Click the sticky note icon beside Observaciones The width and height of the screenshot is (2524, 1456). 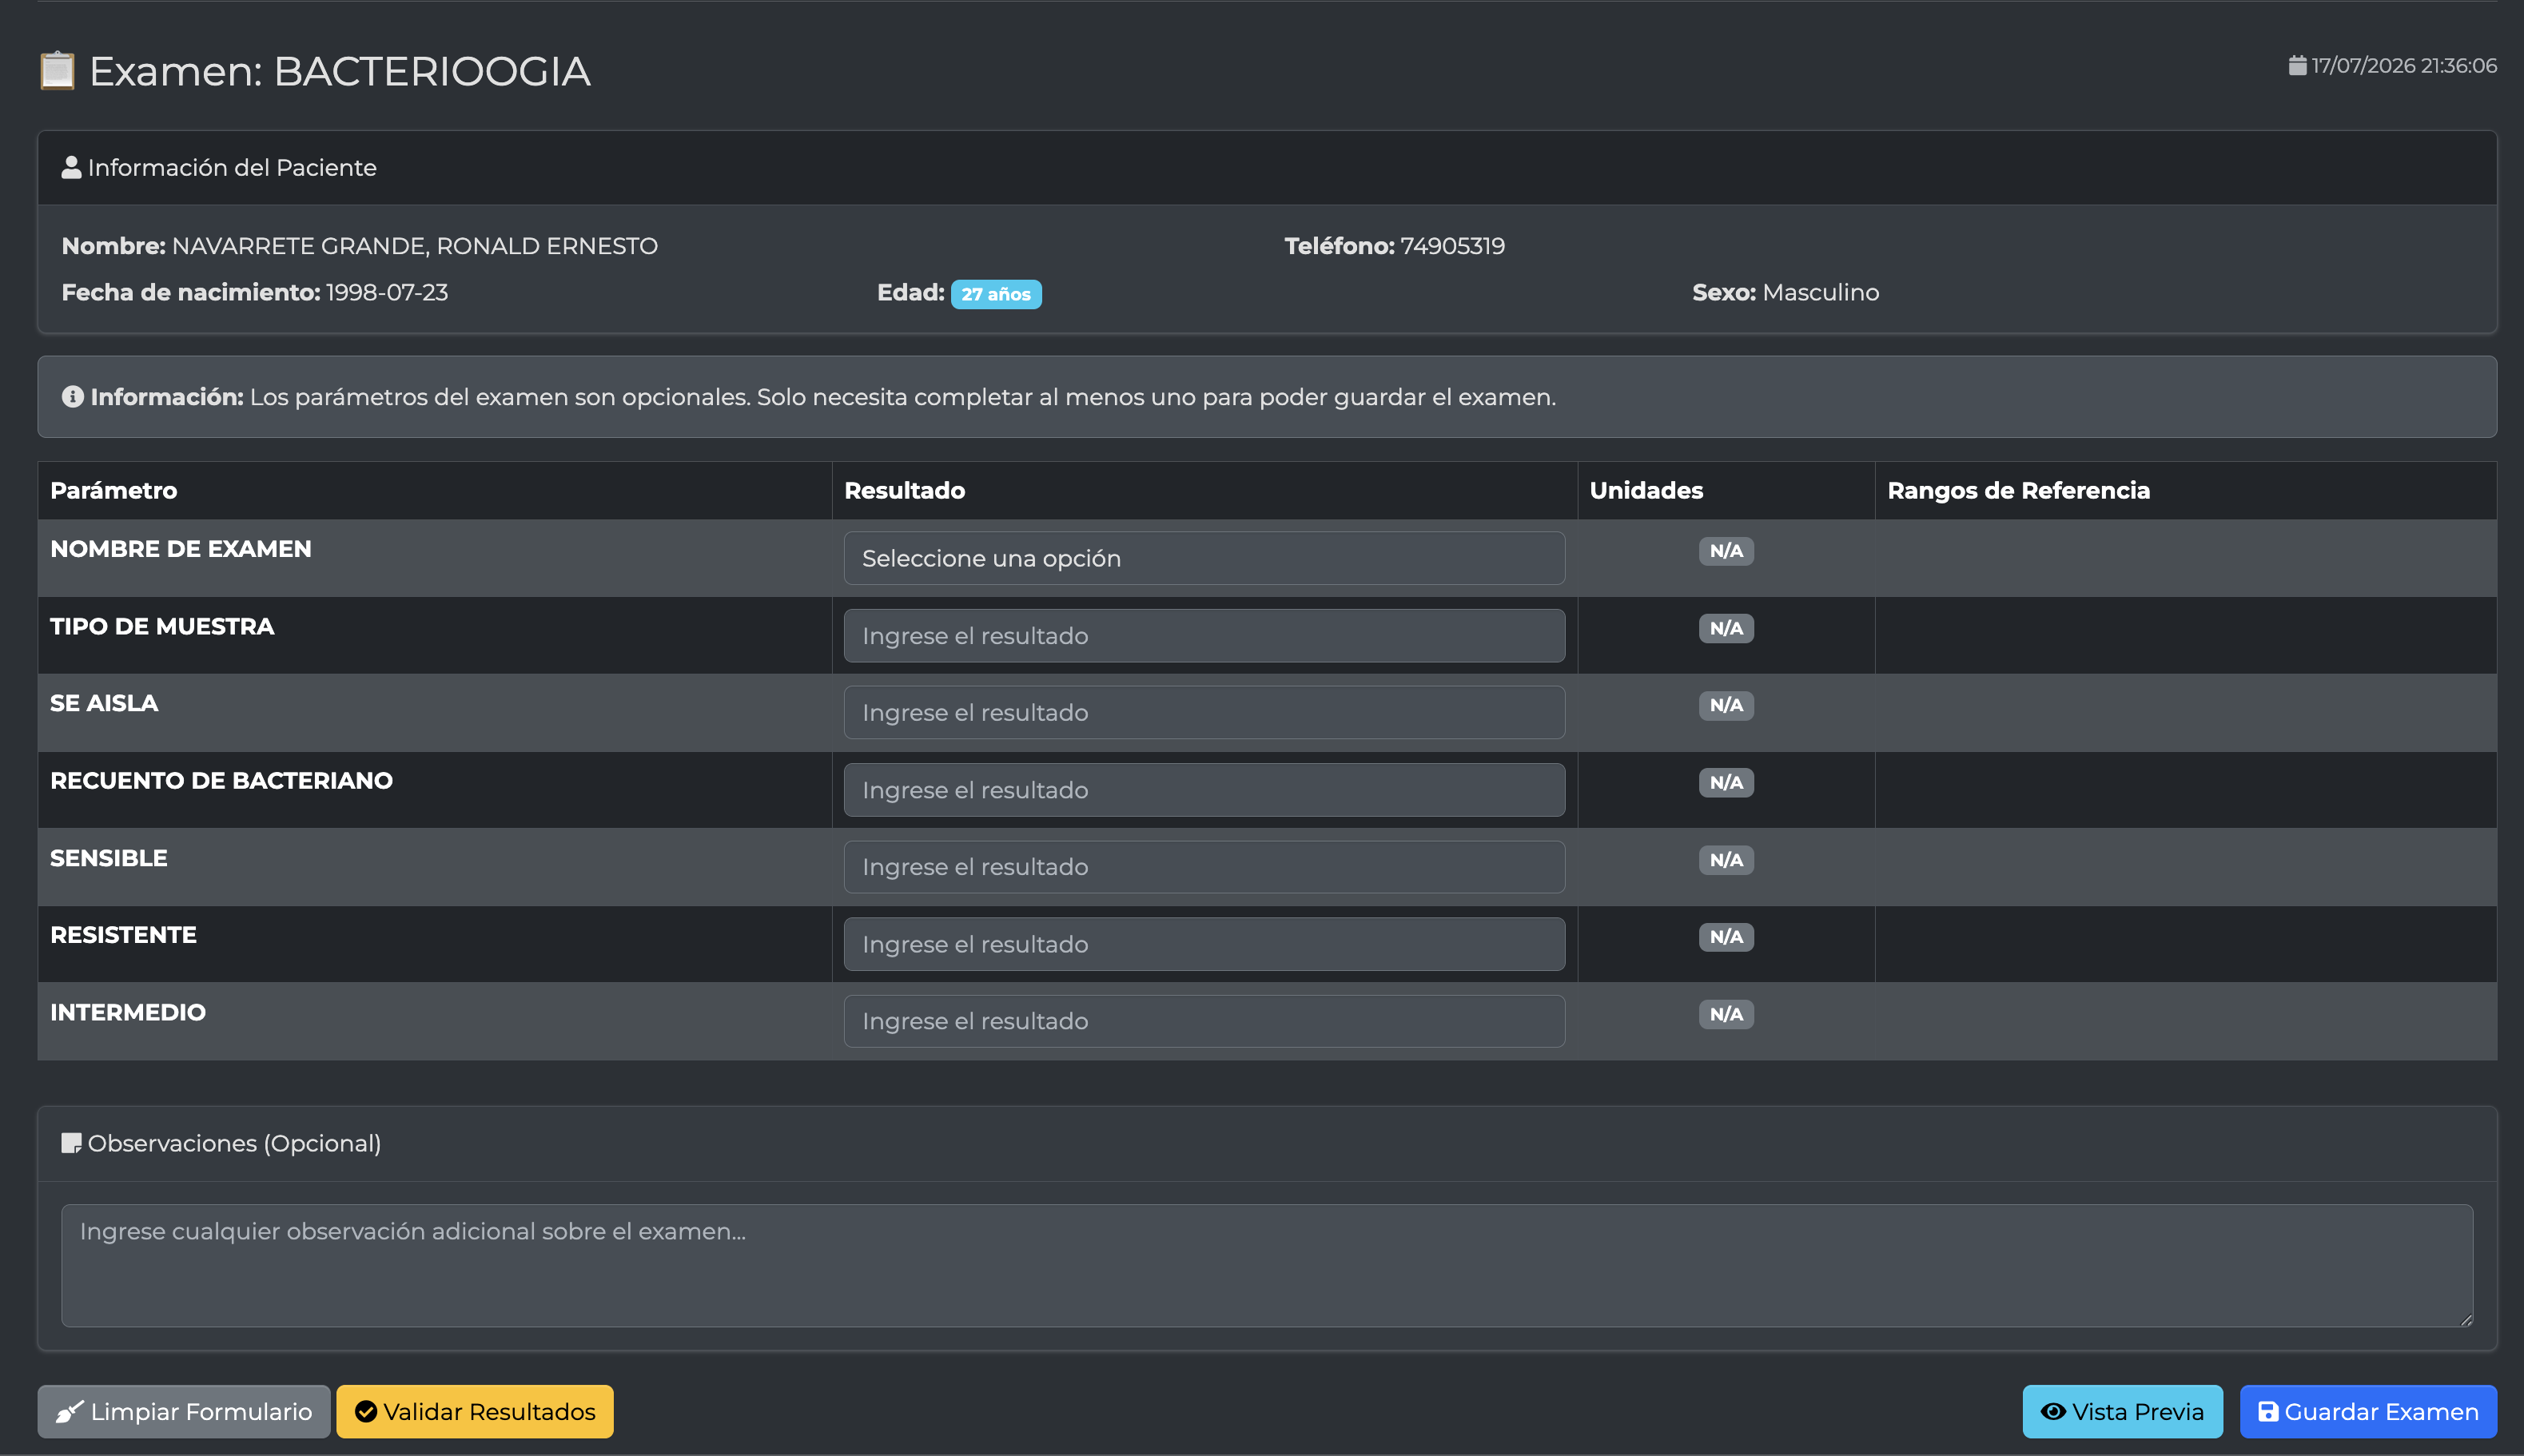coord(71,1143)
